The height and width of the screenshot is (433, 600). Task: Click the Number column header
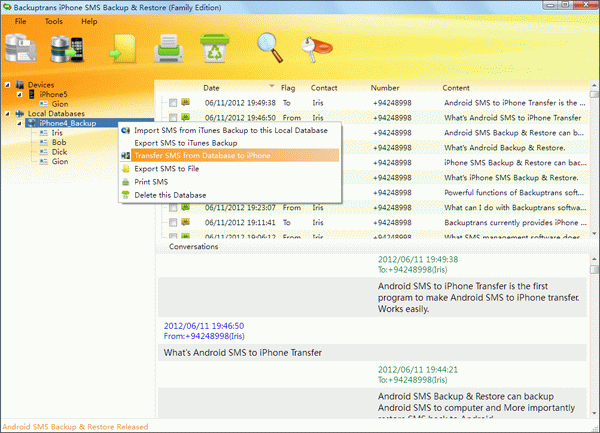point(385,88)
